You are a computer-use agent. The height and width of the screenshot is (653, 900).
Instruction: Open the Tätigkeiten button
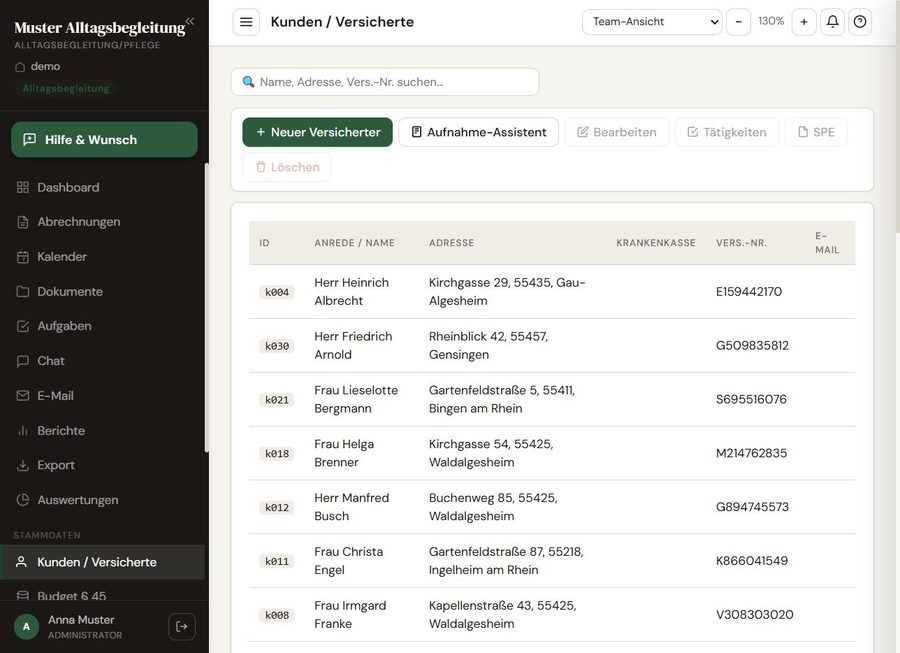(x=727, y=132)
